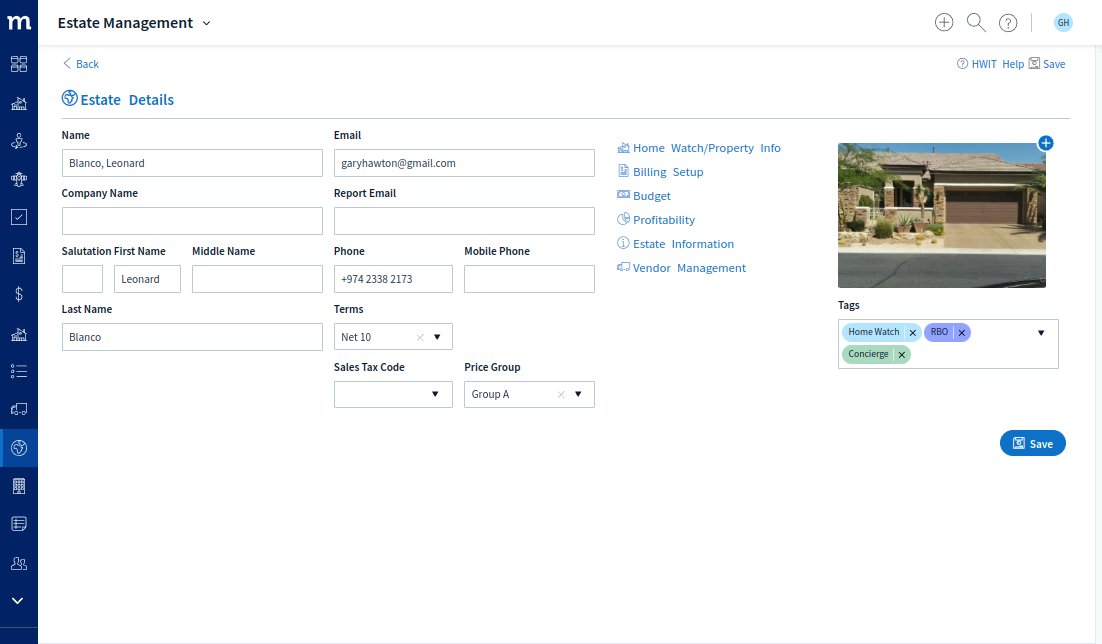Open the people group sidebar icon
This screenshot has width=1102, height=644.
coord(19,563)
